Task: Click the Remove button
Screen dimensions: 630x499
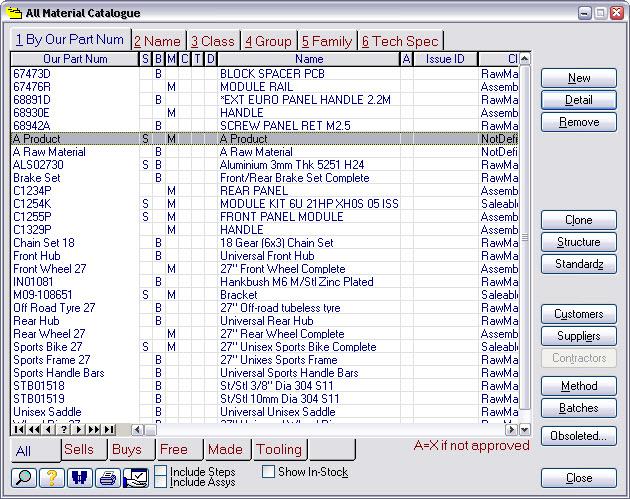Action: pyautogui.click(x=579, y=122)
